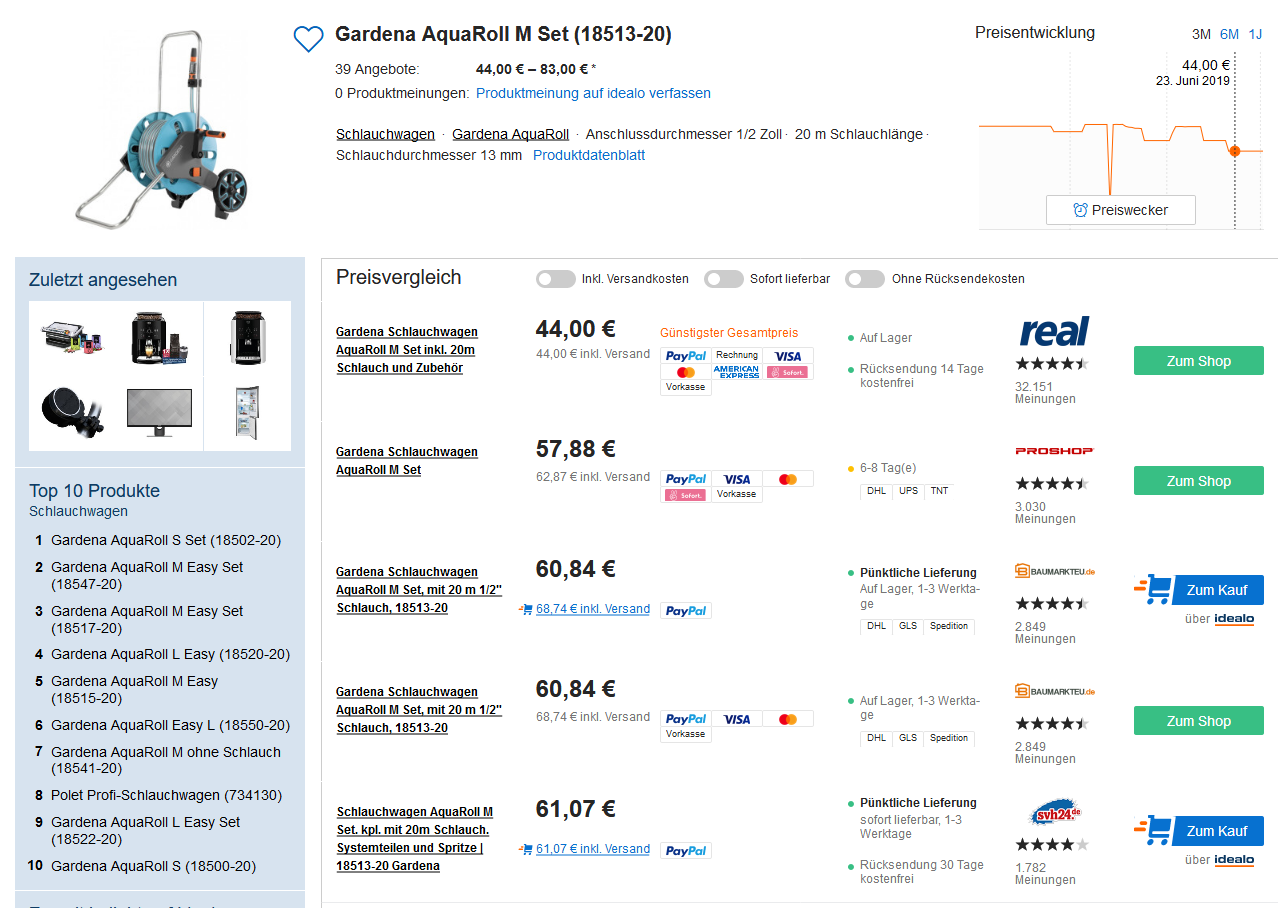
Task: Open recently viewed monitor thumbnail
Action: (x=159, y=410)
